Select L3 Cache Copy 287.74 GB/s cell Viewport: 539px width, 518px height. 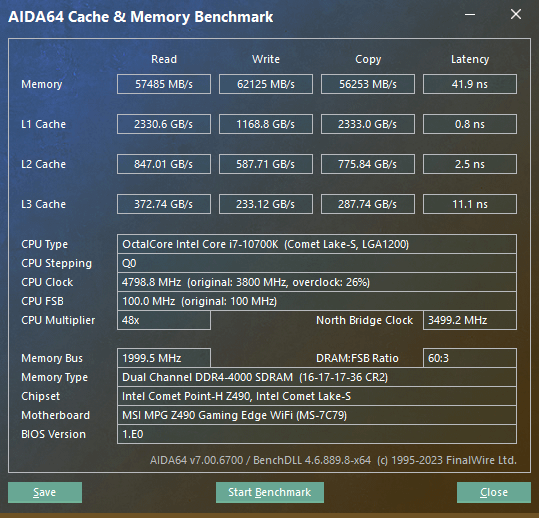[x=368, y=204]
